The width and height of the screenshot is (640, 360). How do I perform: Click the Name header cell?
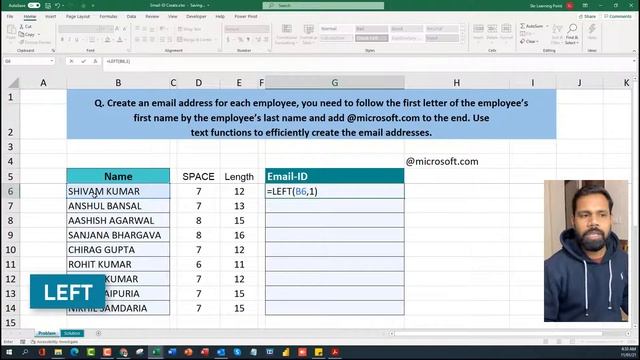click(x=118, y=176)
